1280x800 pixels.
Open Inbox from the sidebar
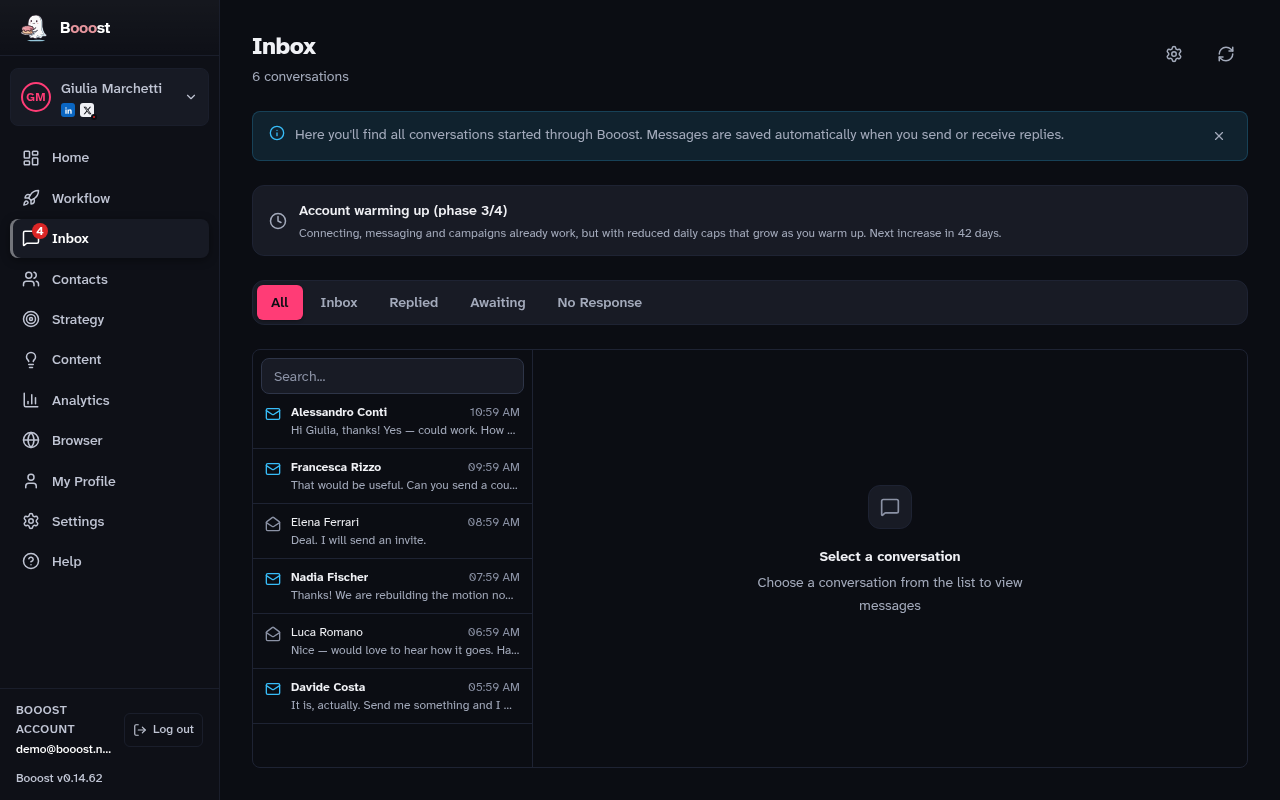pyautogui.click(x=109, y=238)
